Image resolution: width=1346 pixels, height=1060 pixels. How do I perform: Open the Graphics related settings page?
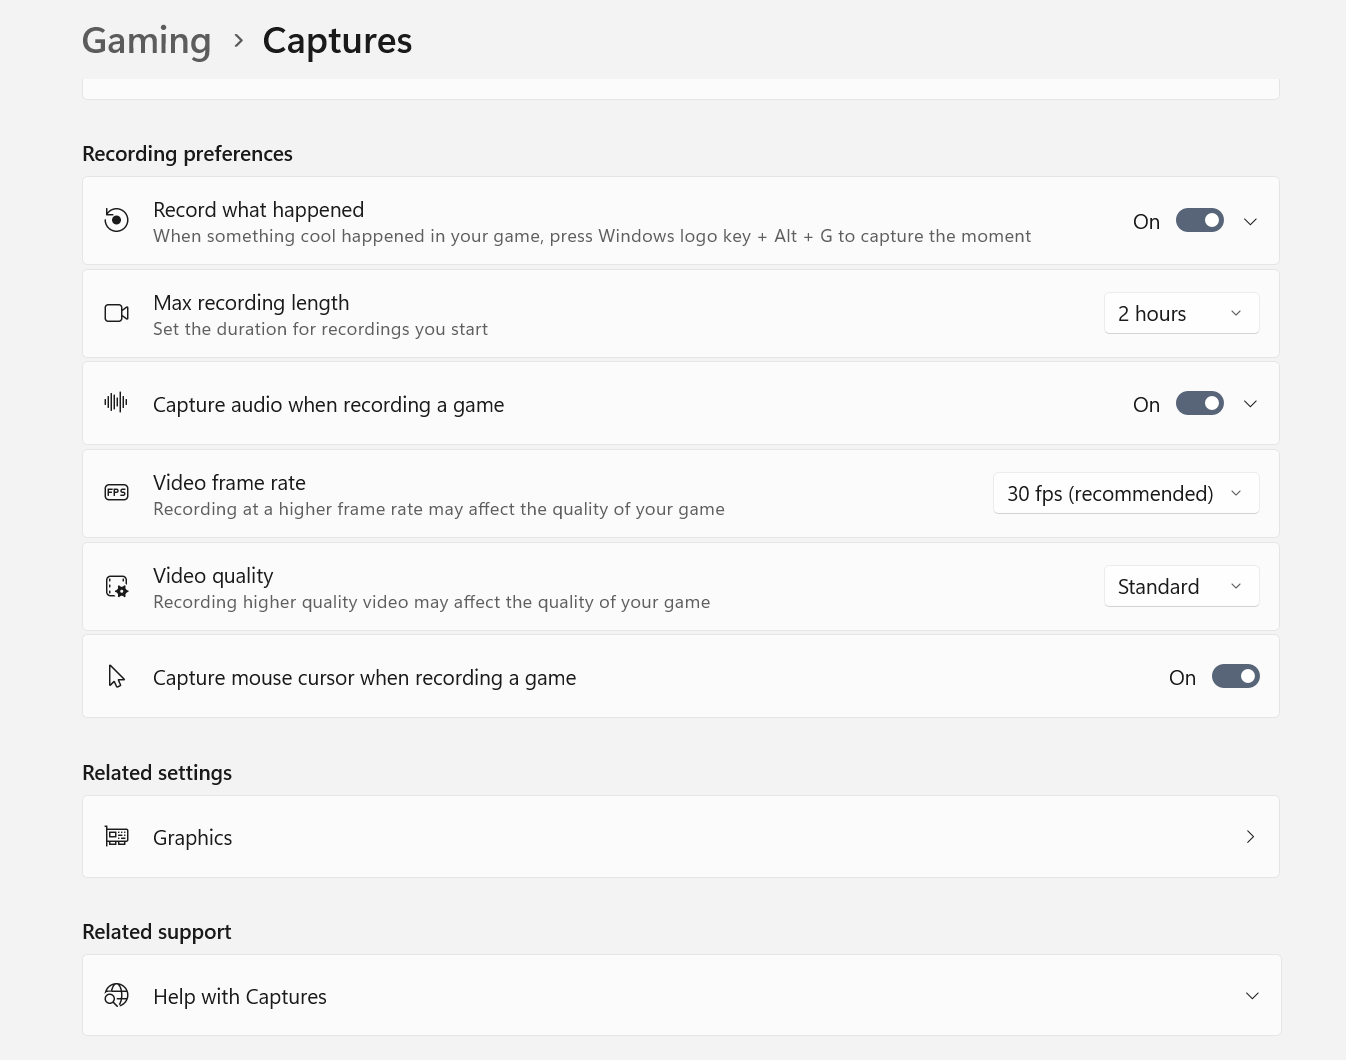pyautogui.click(x=681, y=837)
